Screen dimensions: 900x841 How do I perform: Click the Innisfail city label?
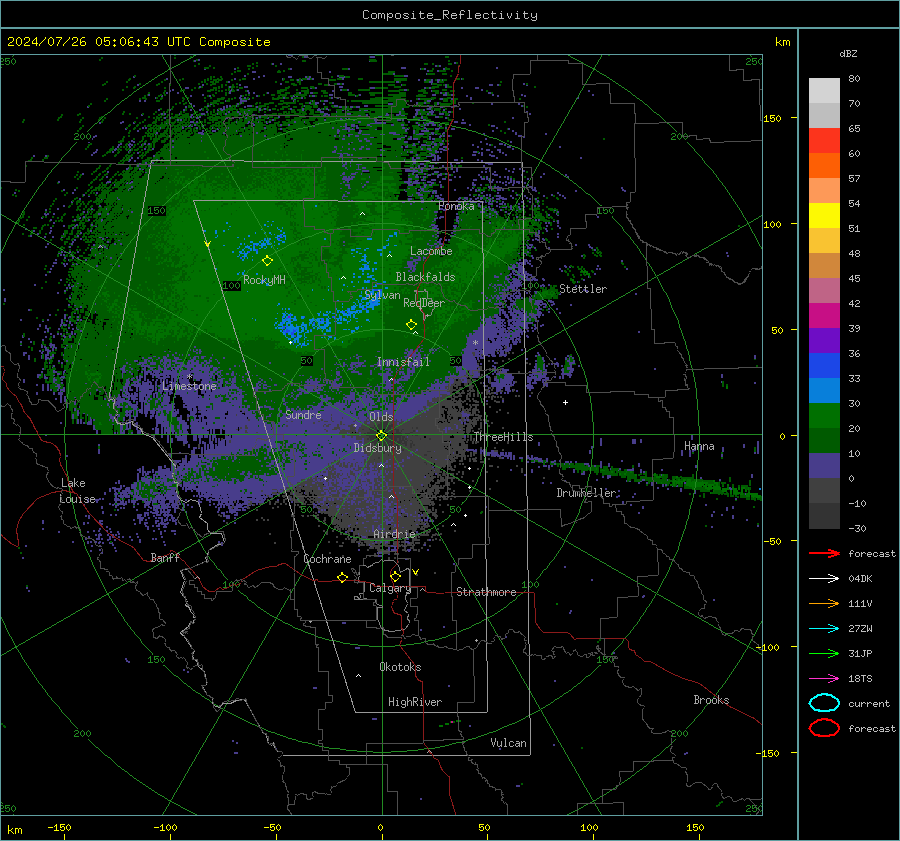click(x=403, y=362)
